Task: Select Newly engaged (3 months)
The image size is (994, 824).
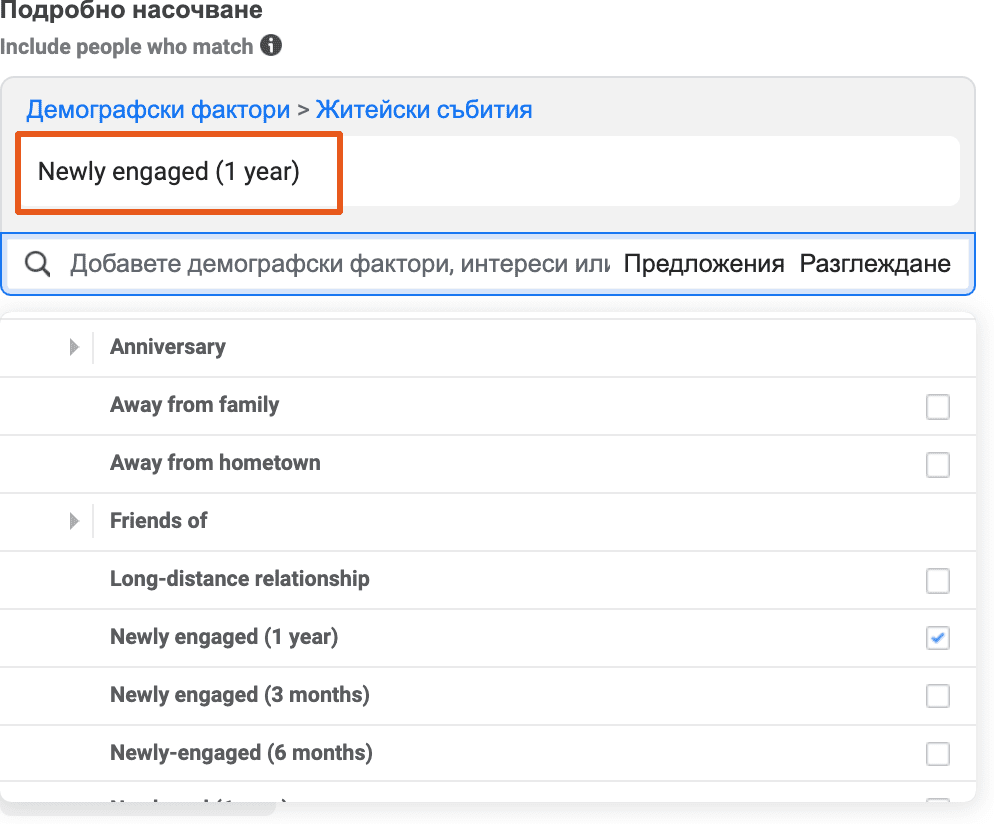Action: [x=937, y=696]
